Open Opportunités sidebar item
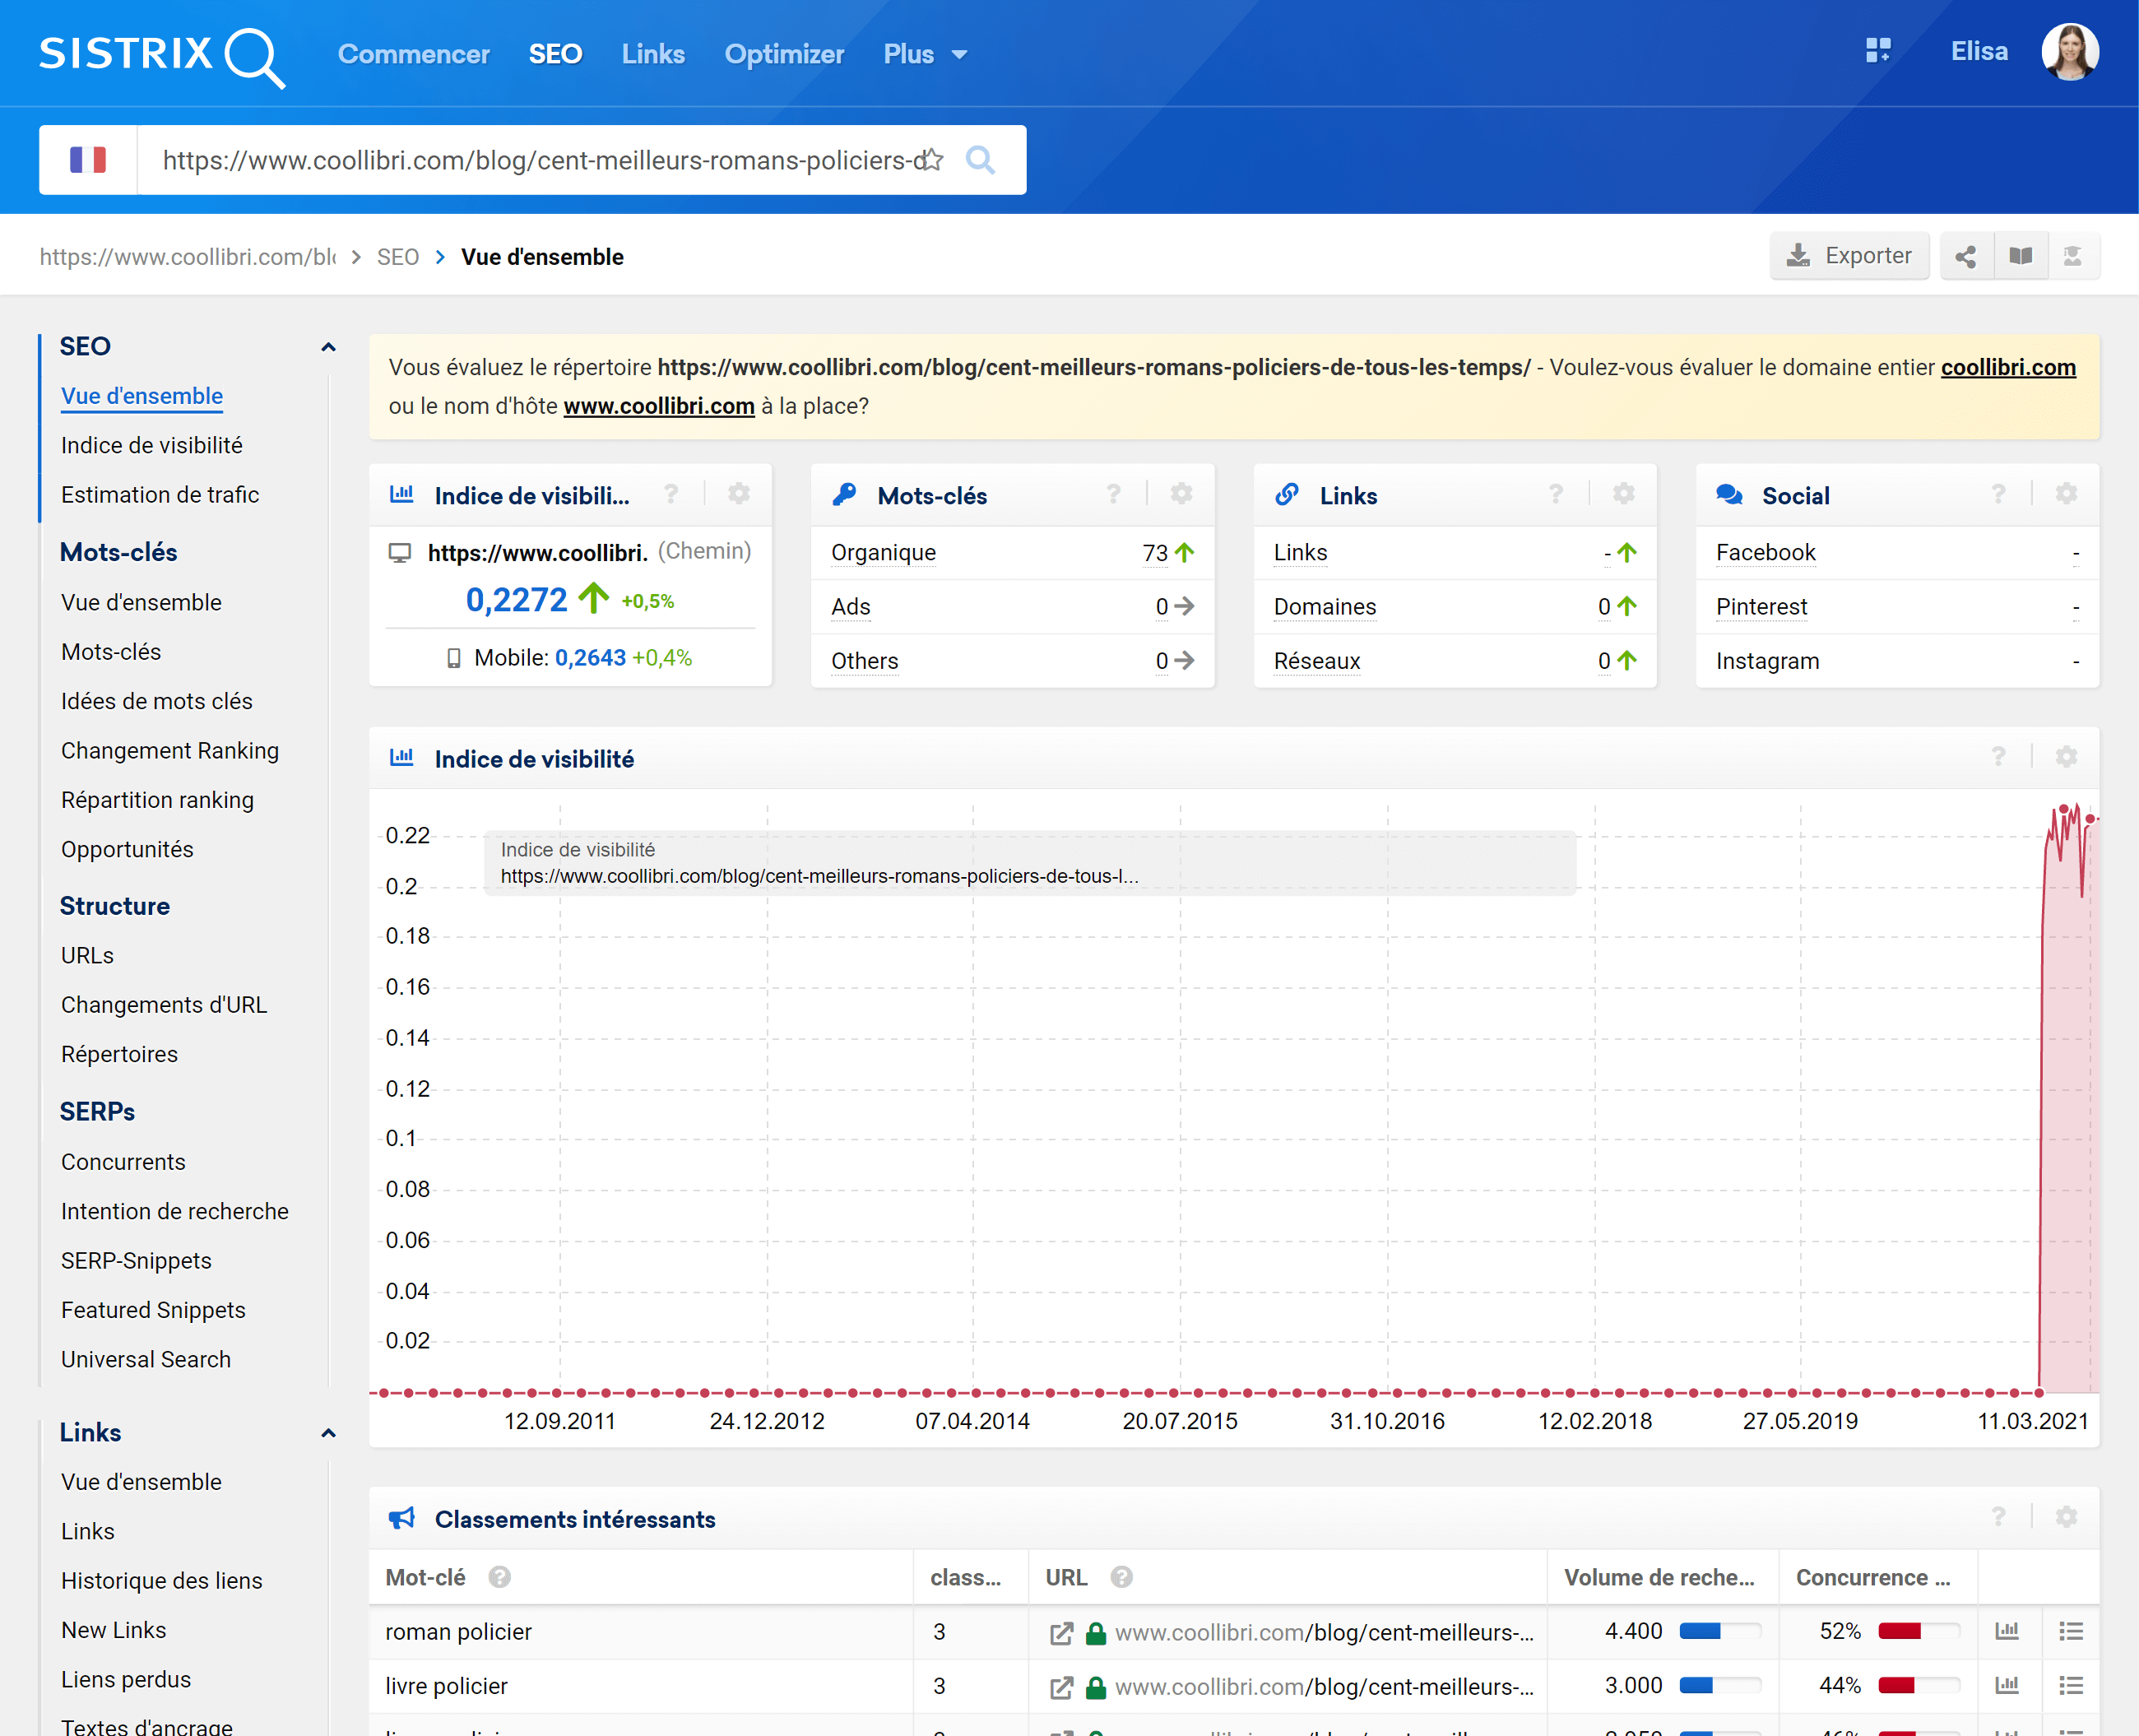The width and height of the screenshot is (2139, 1736). [x=127, y=850]
